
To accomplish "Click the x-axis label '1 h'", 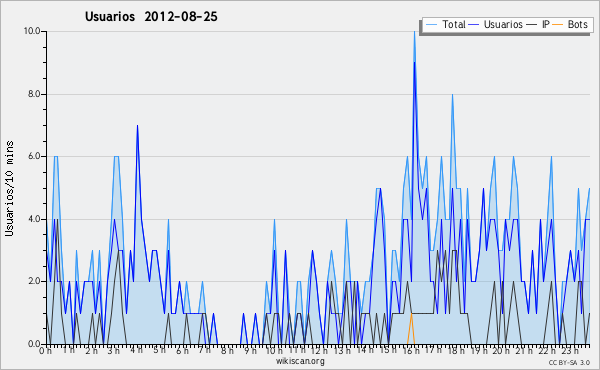I will 69,350.
